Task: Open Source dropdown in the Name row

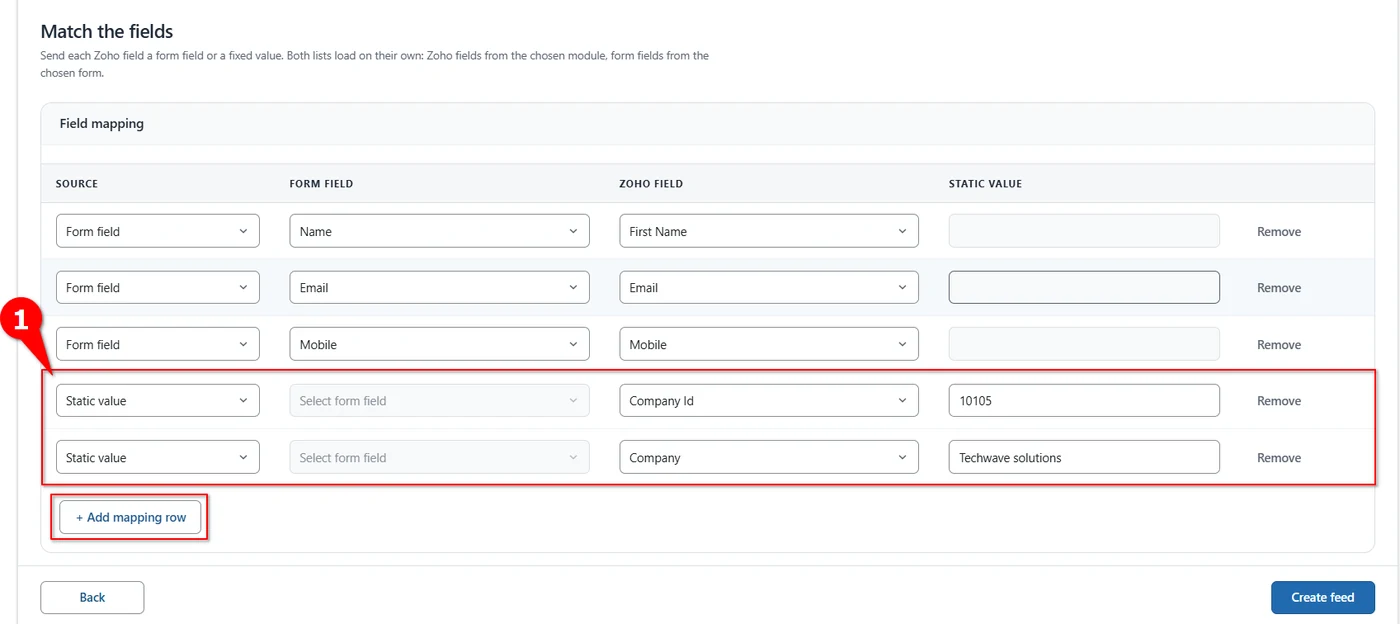Action: pos(158,231)
